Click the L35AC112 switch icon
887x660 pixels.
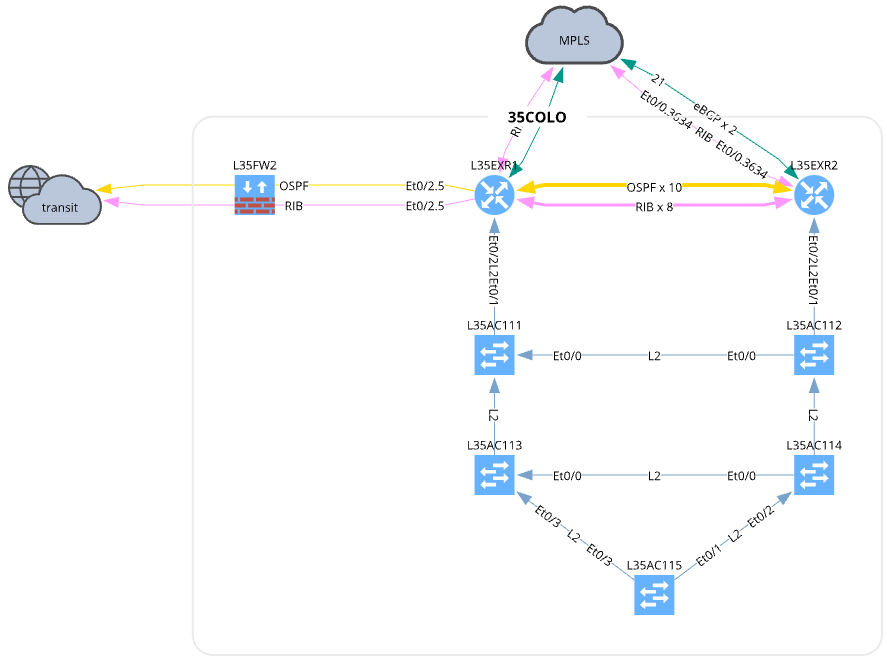coord(814,355)
